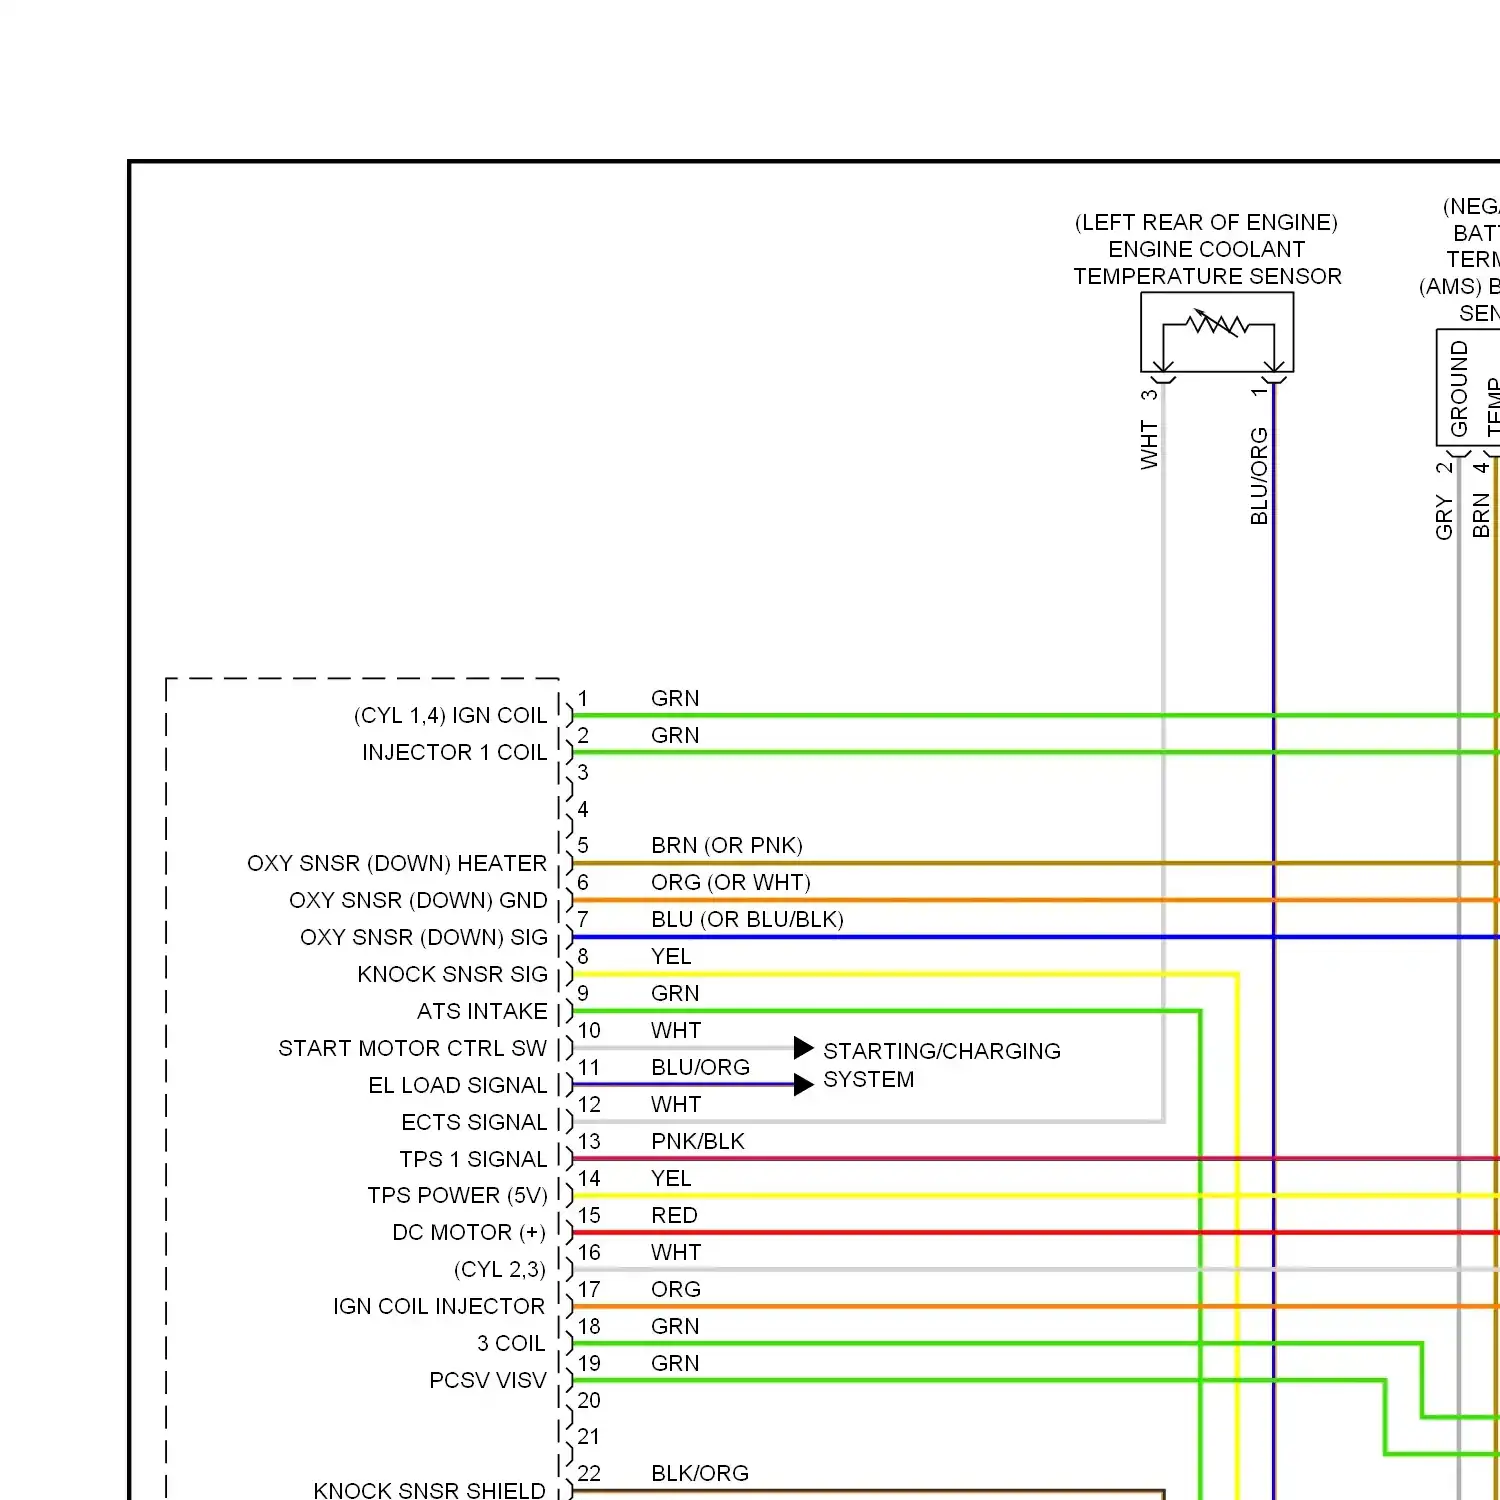The height and width of the screenshot is (1500, 1500).
Task: Click connector pin number '20'
Action: pos(589,1400)
